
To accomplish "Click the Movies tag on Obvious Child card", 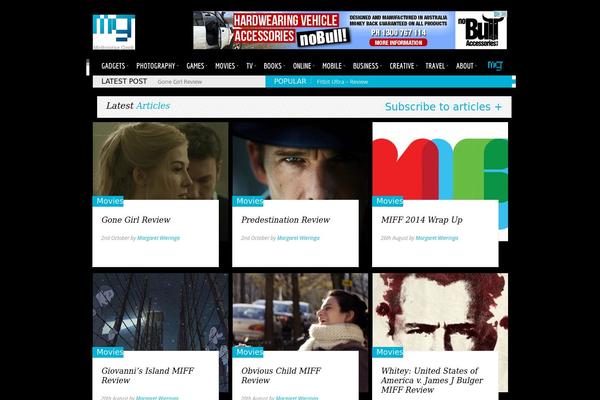I will pos(248,352).
